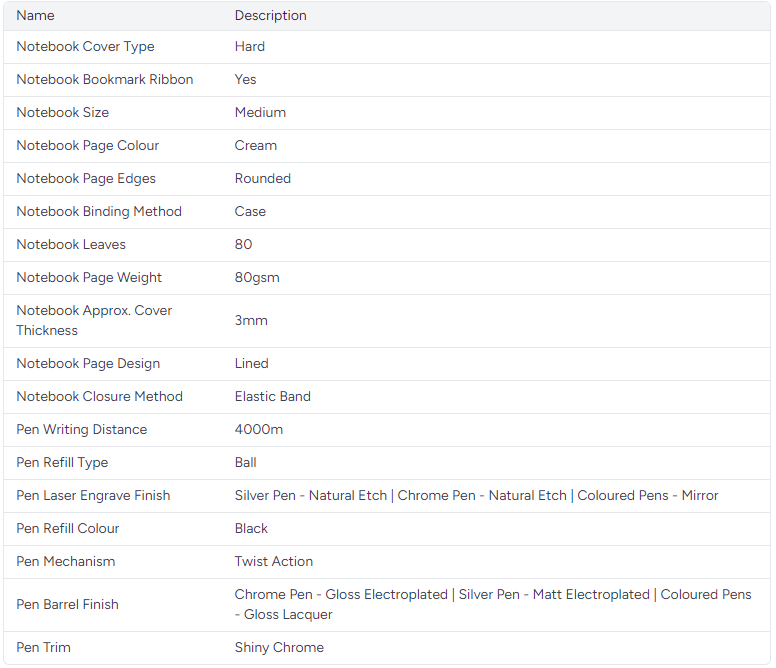Image resolution: width=776 pixels, height=668 pixels.
Task: Click the Description column header
Action: pyautogui.click(x=270, y=16)
